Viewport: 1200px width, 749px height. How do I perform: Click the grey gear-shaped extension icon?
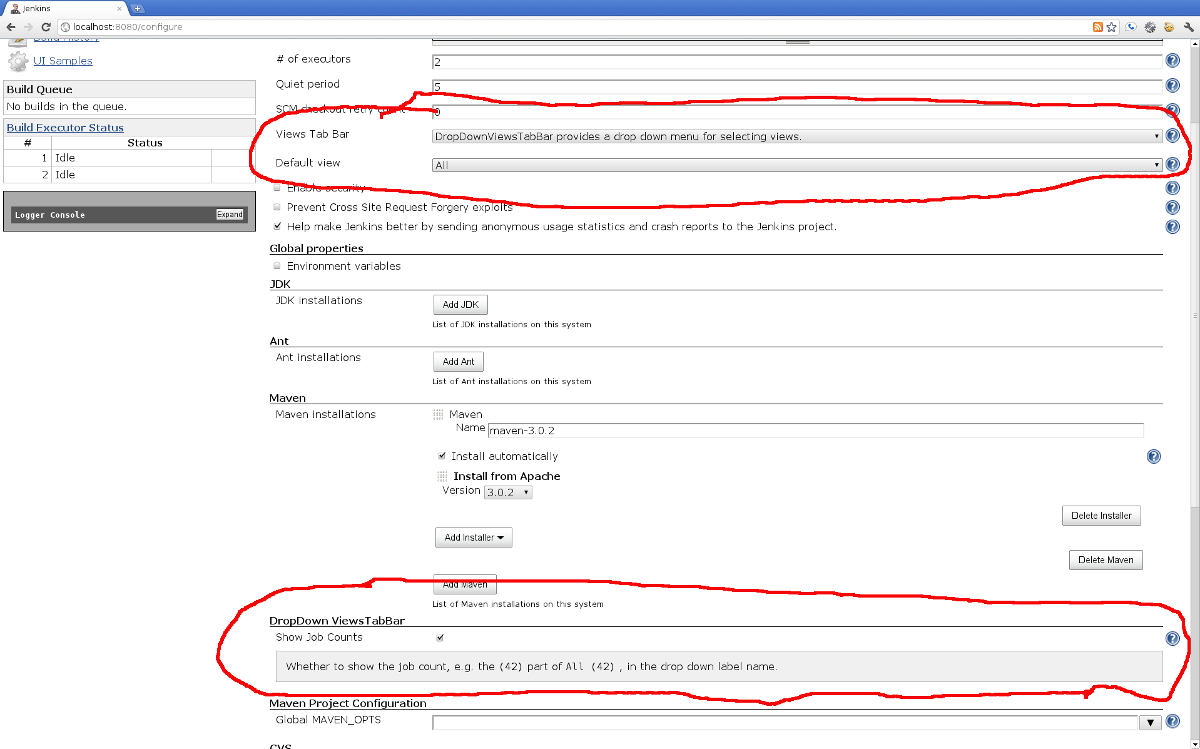(1150, 27)
